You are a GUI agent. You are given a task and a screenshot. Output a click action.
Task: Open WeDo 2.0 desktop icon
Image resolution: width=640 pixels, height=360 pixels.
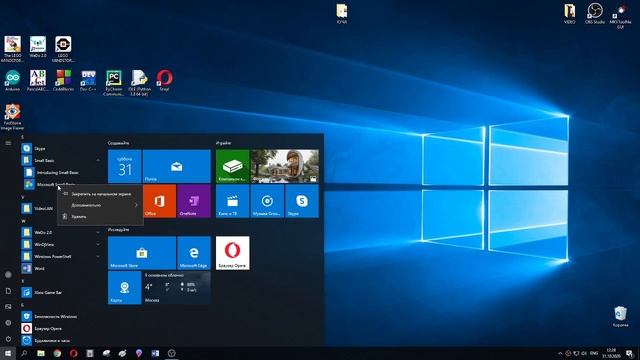[x=38, y=47]
